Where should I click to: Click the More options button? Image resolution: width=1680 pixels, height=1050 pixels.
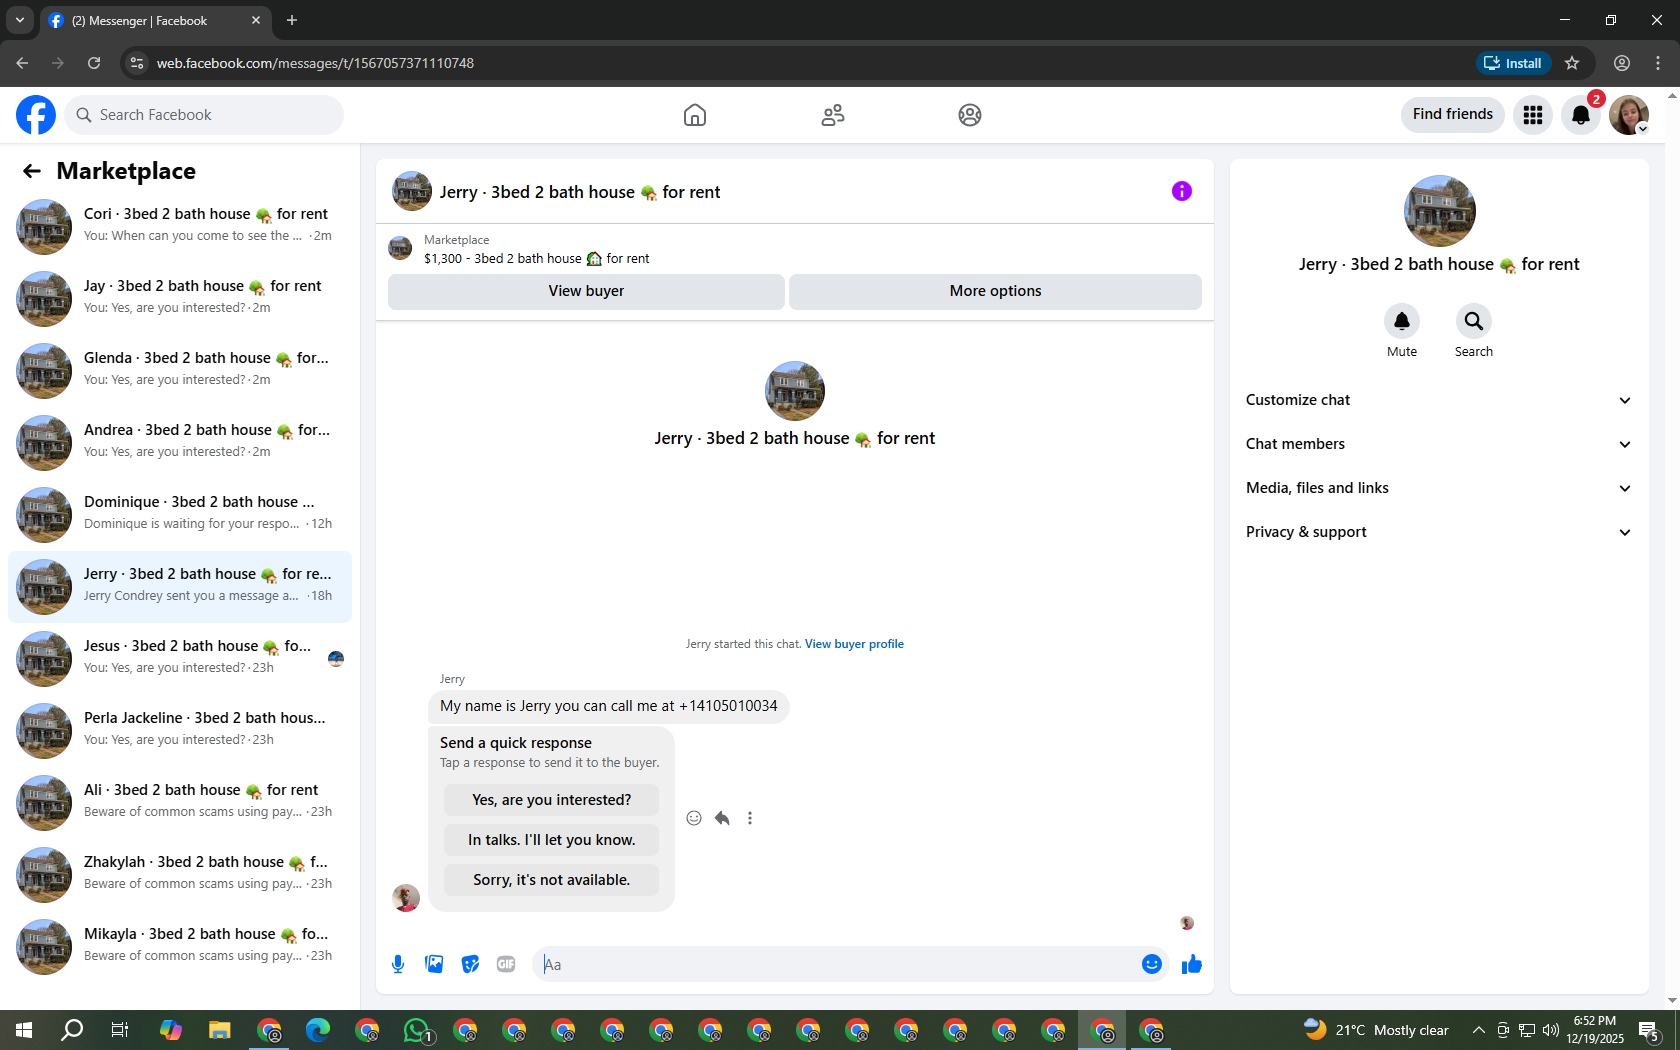[x=995, y=291]
